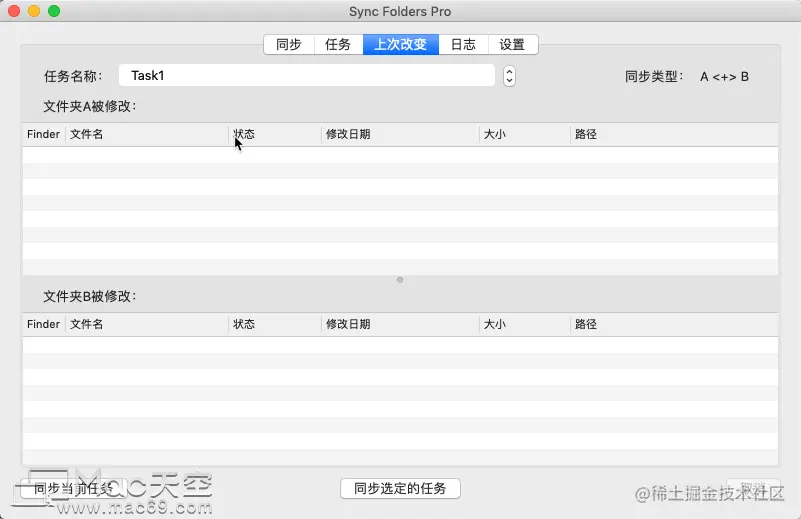Click folder A Finder column header
This screenshot has height=519, width=801.
pos(43,134)
